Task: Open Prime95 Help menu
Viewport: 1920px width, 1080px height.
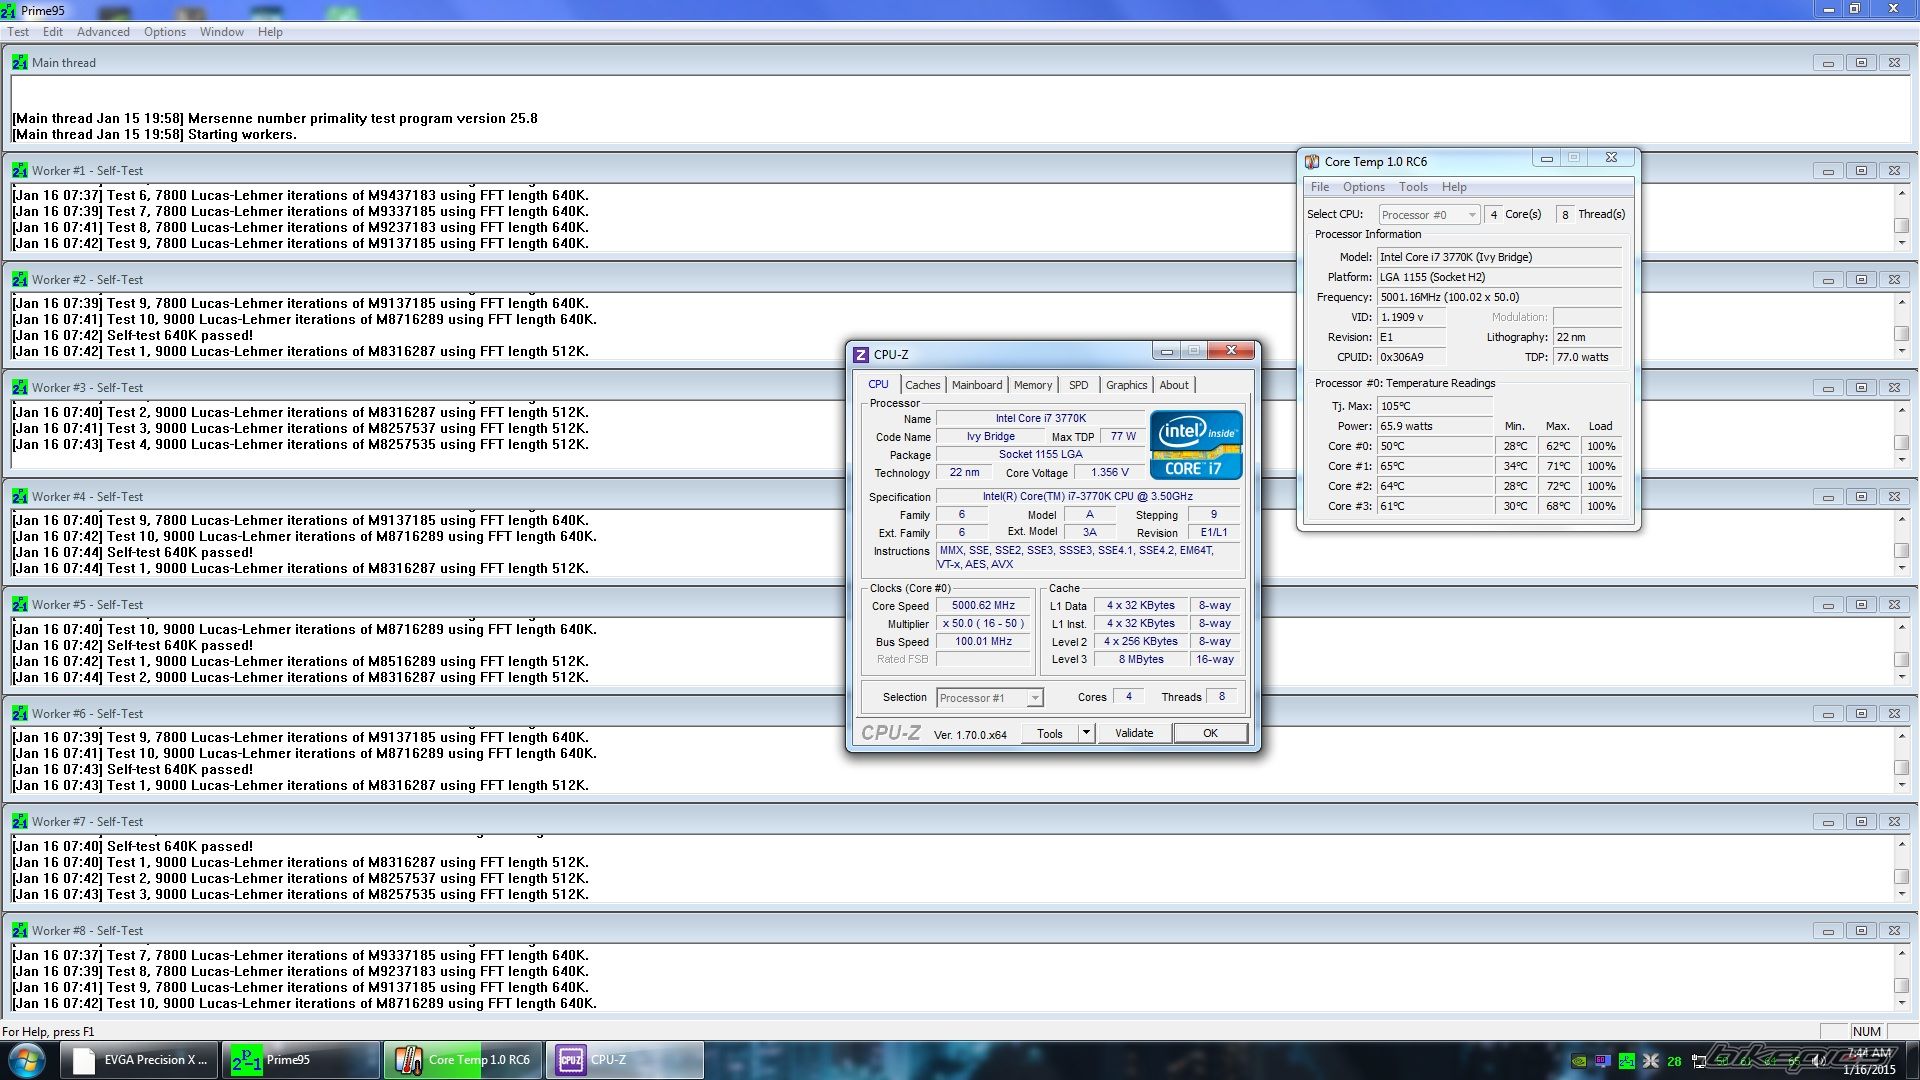Action: tap(270, 32)
